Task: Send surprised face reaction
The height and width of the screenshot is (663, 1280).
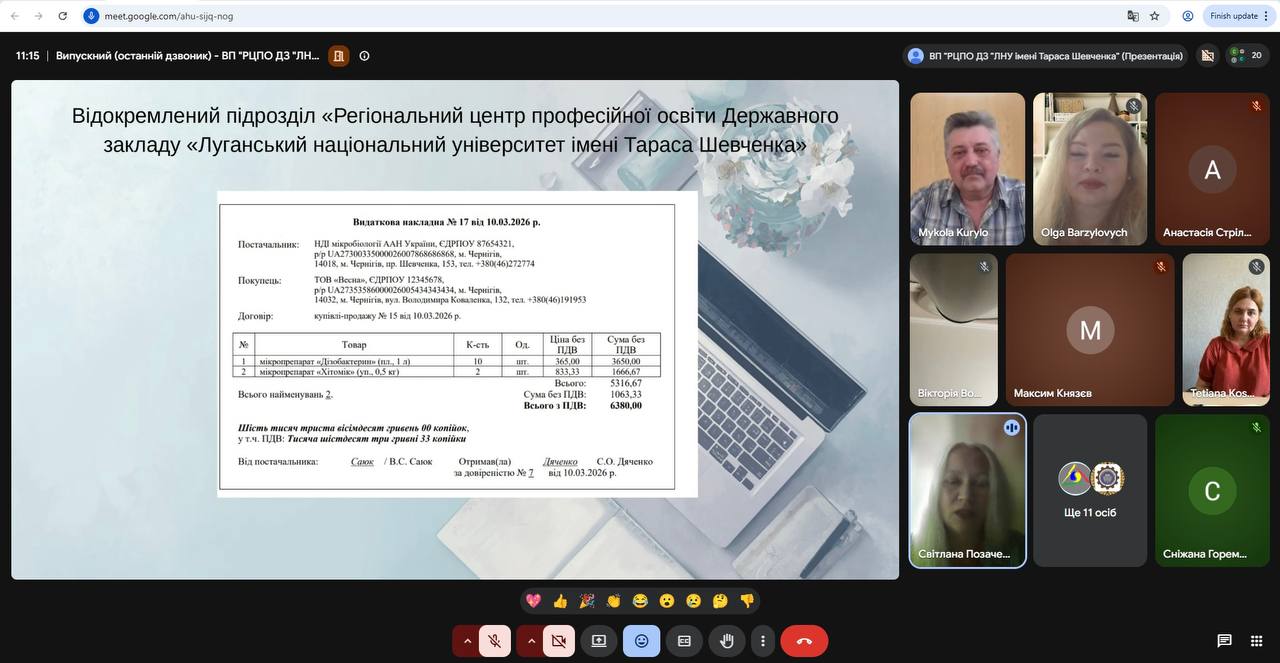Action: point(667,601)
